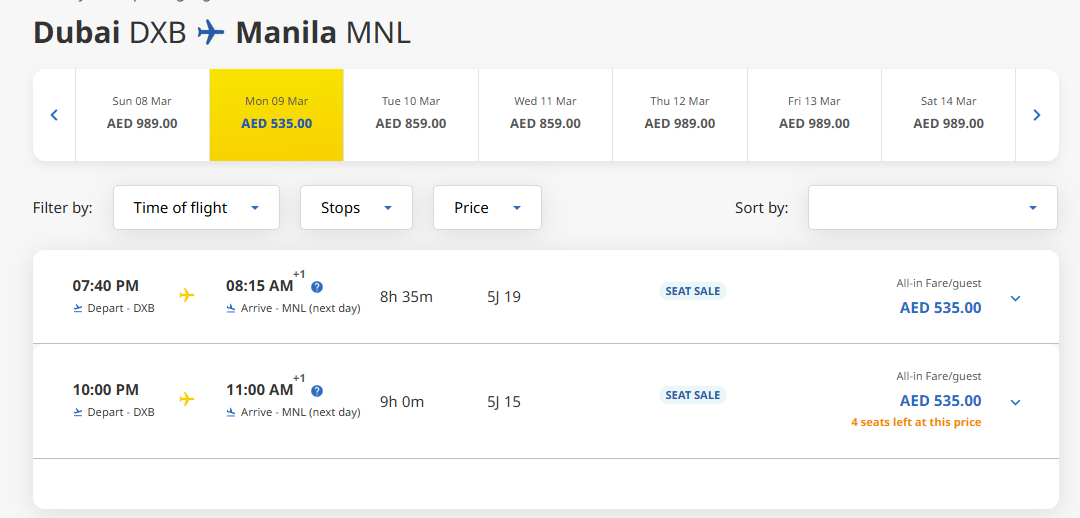The width and height of the screenshot is (1080, 518).
Task: Click AED 535.00 fare for 10:00 PM flight
Action: point(940,401)
